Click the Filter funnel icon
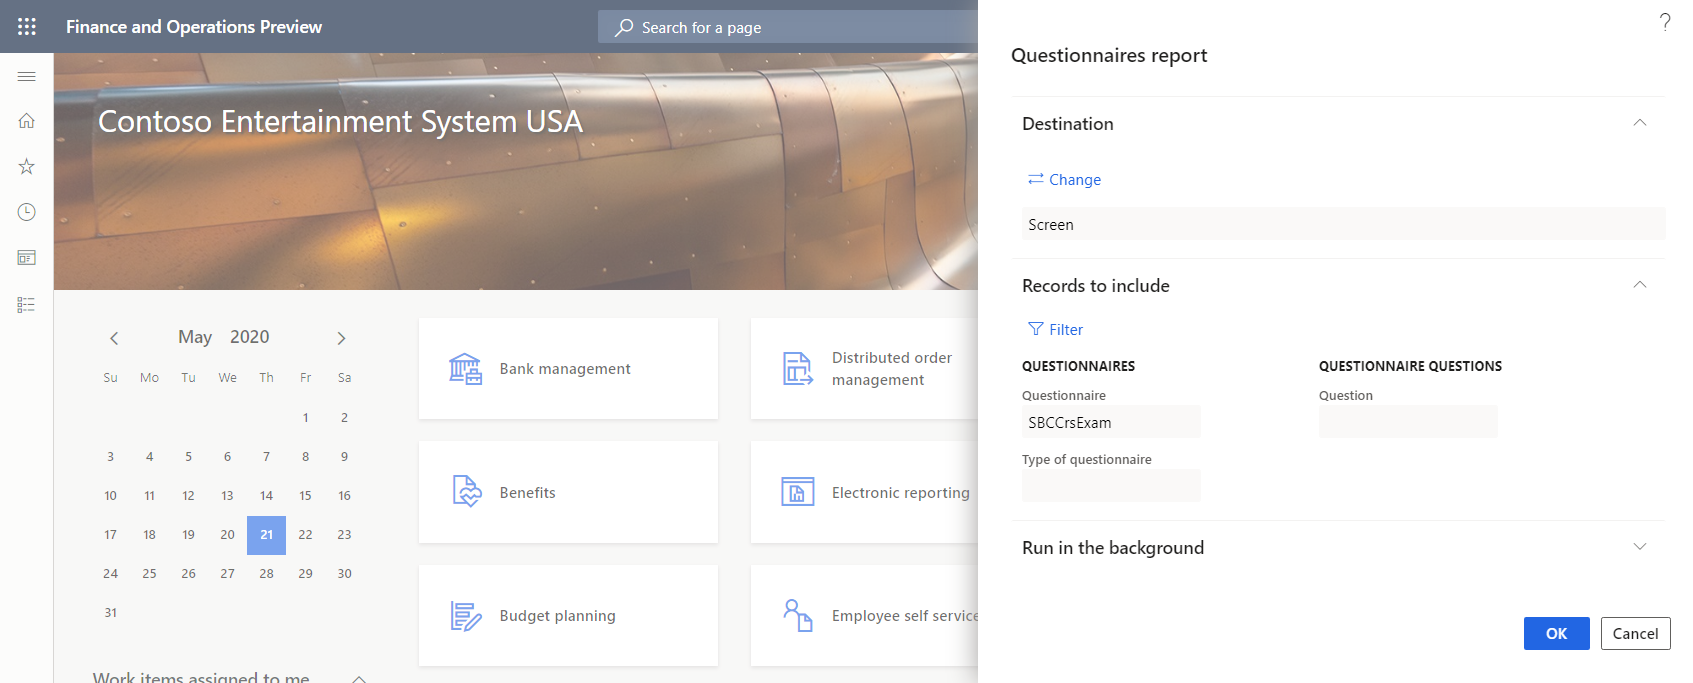 [1036, 329]
